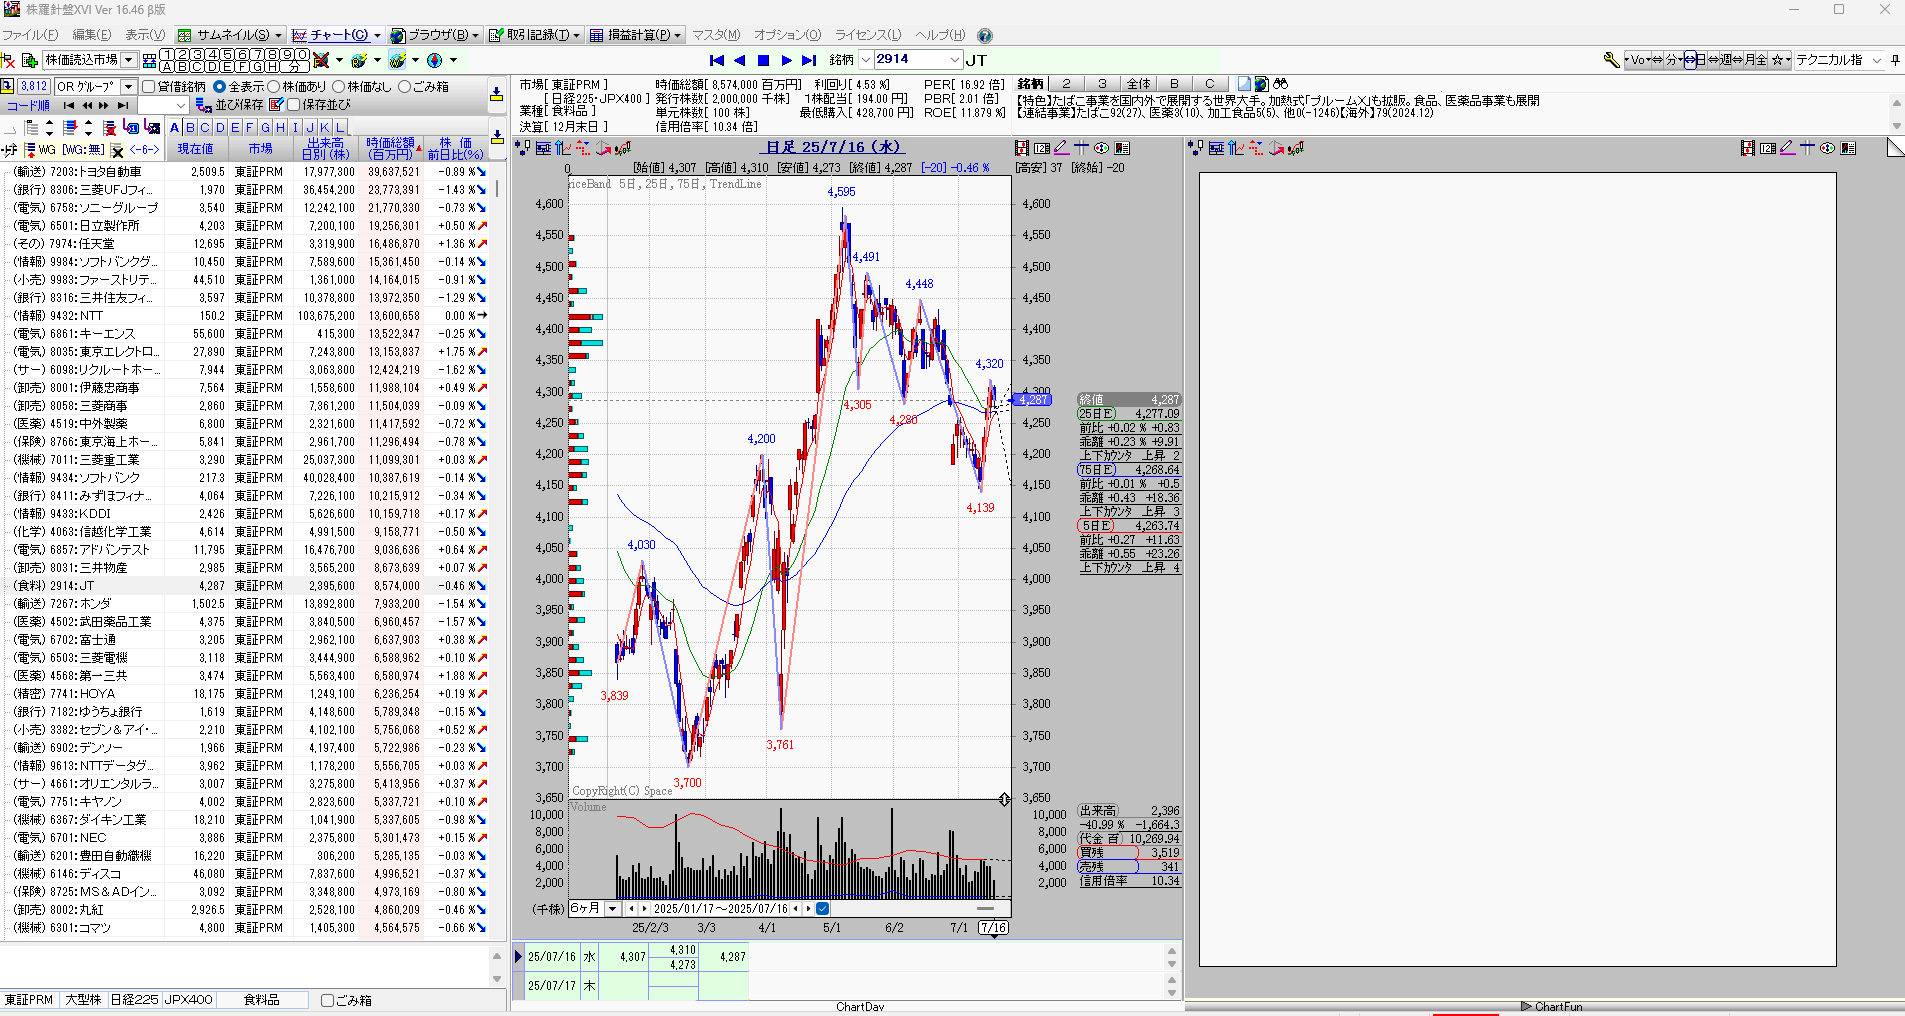Toggle the ごみ箱 checkbox in status bar
This screenshot has width=1905, height=1016.
[327, 1000]
